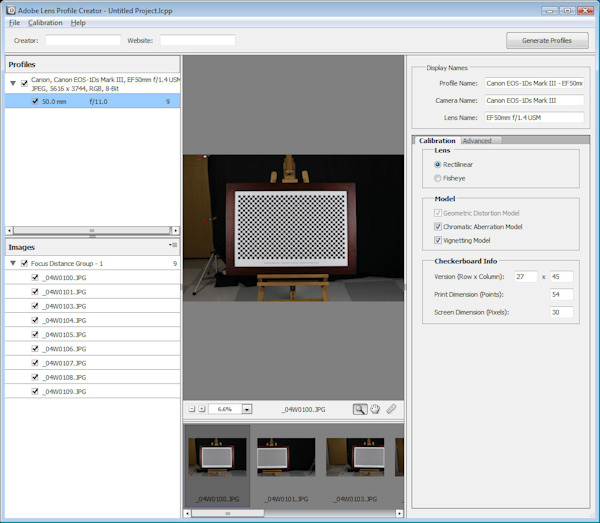
Task: Open the Calibration menu
Action: pos(45,22)
